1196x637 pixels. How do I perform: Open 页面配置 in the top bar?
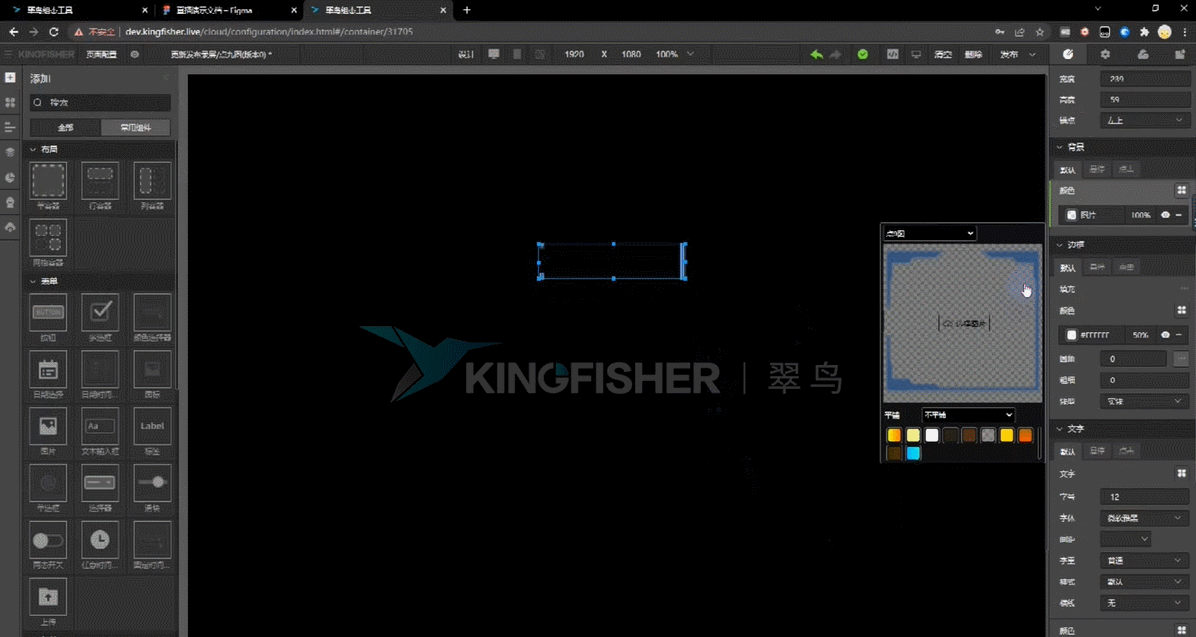101,54
